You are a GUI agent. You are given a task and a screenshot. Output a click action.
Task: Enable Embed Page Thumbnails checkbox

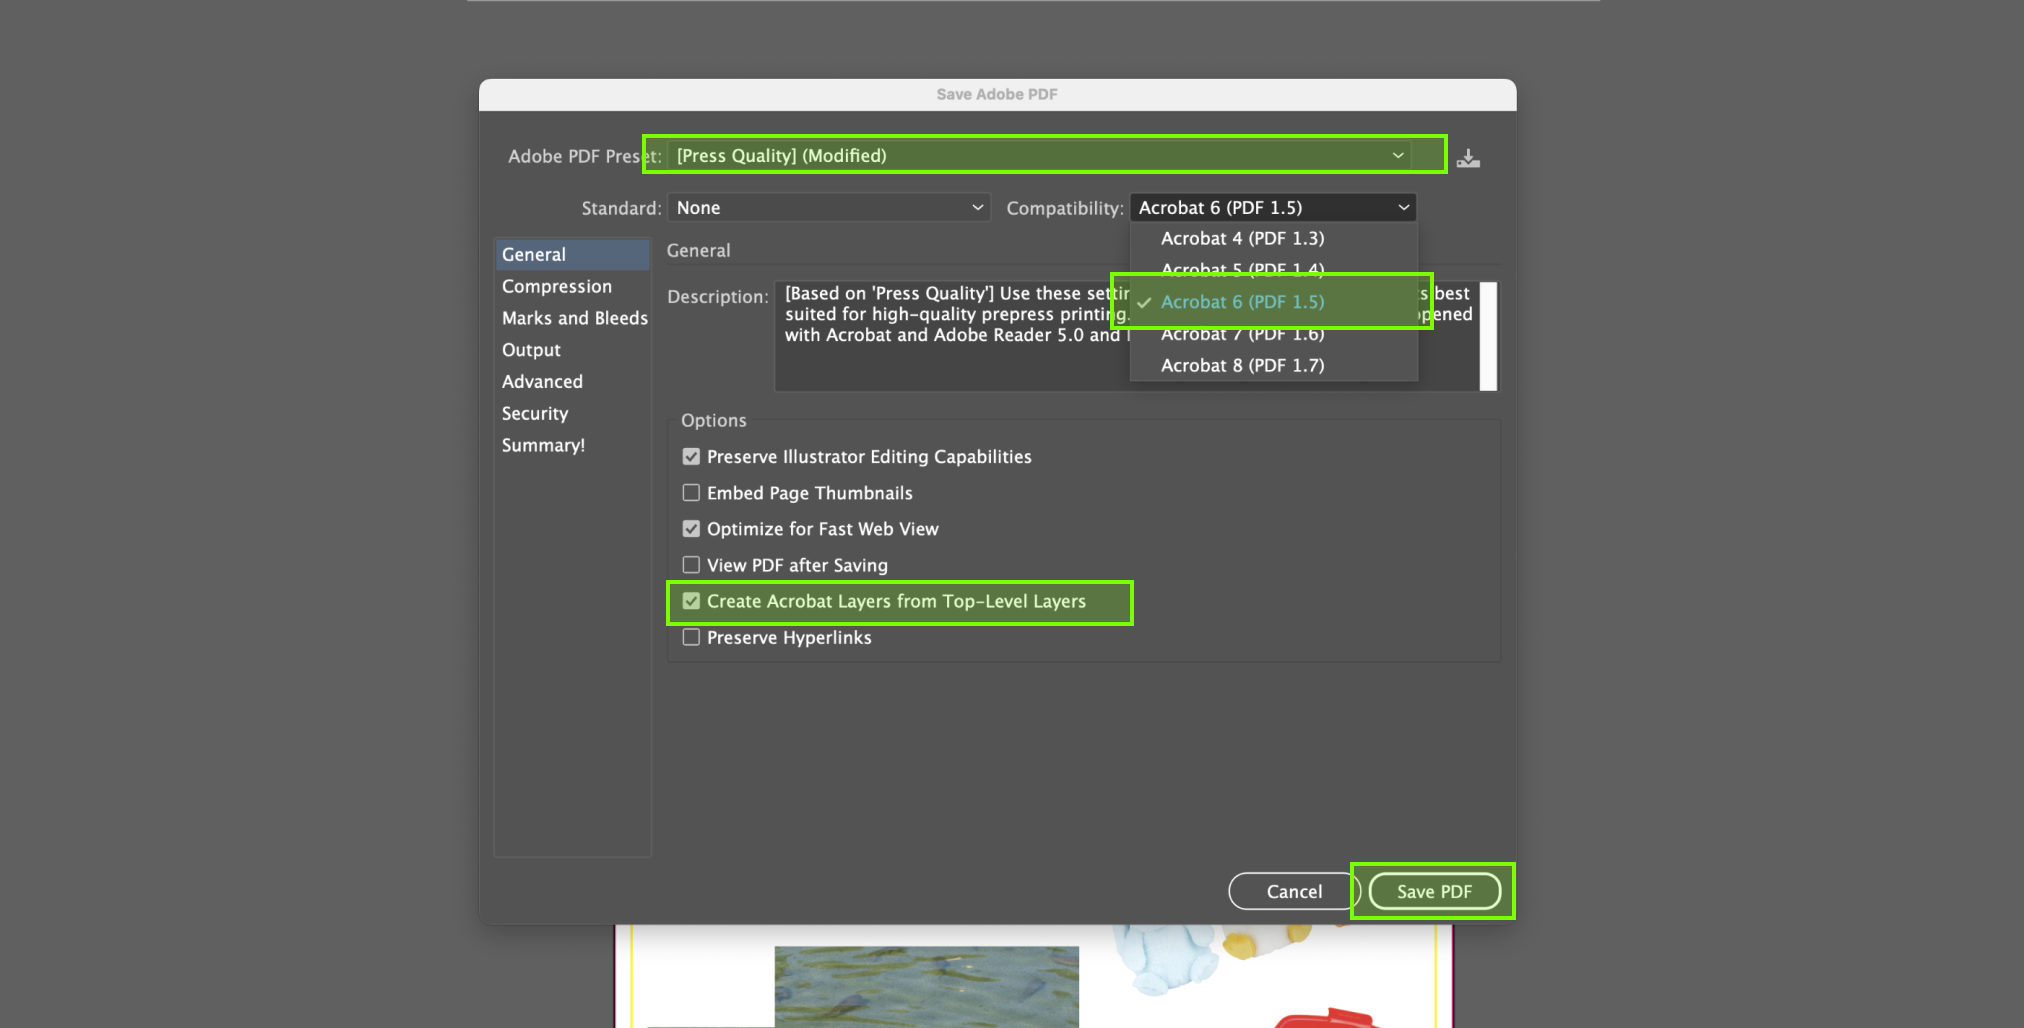point(691,493)
